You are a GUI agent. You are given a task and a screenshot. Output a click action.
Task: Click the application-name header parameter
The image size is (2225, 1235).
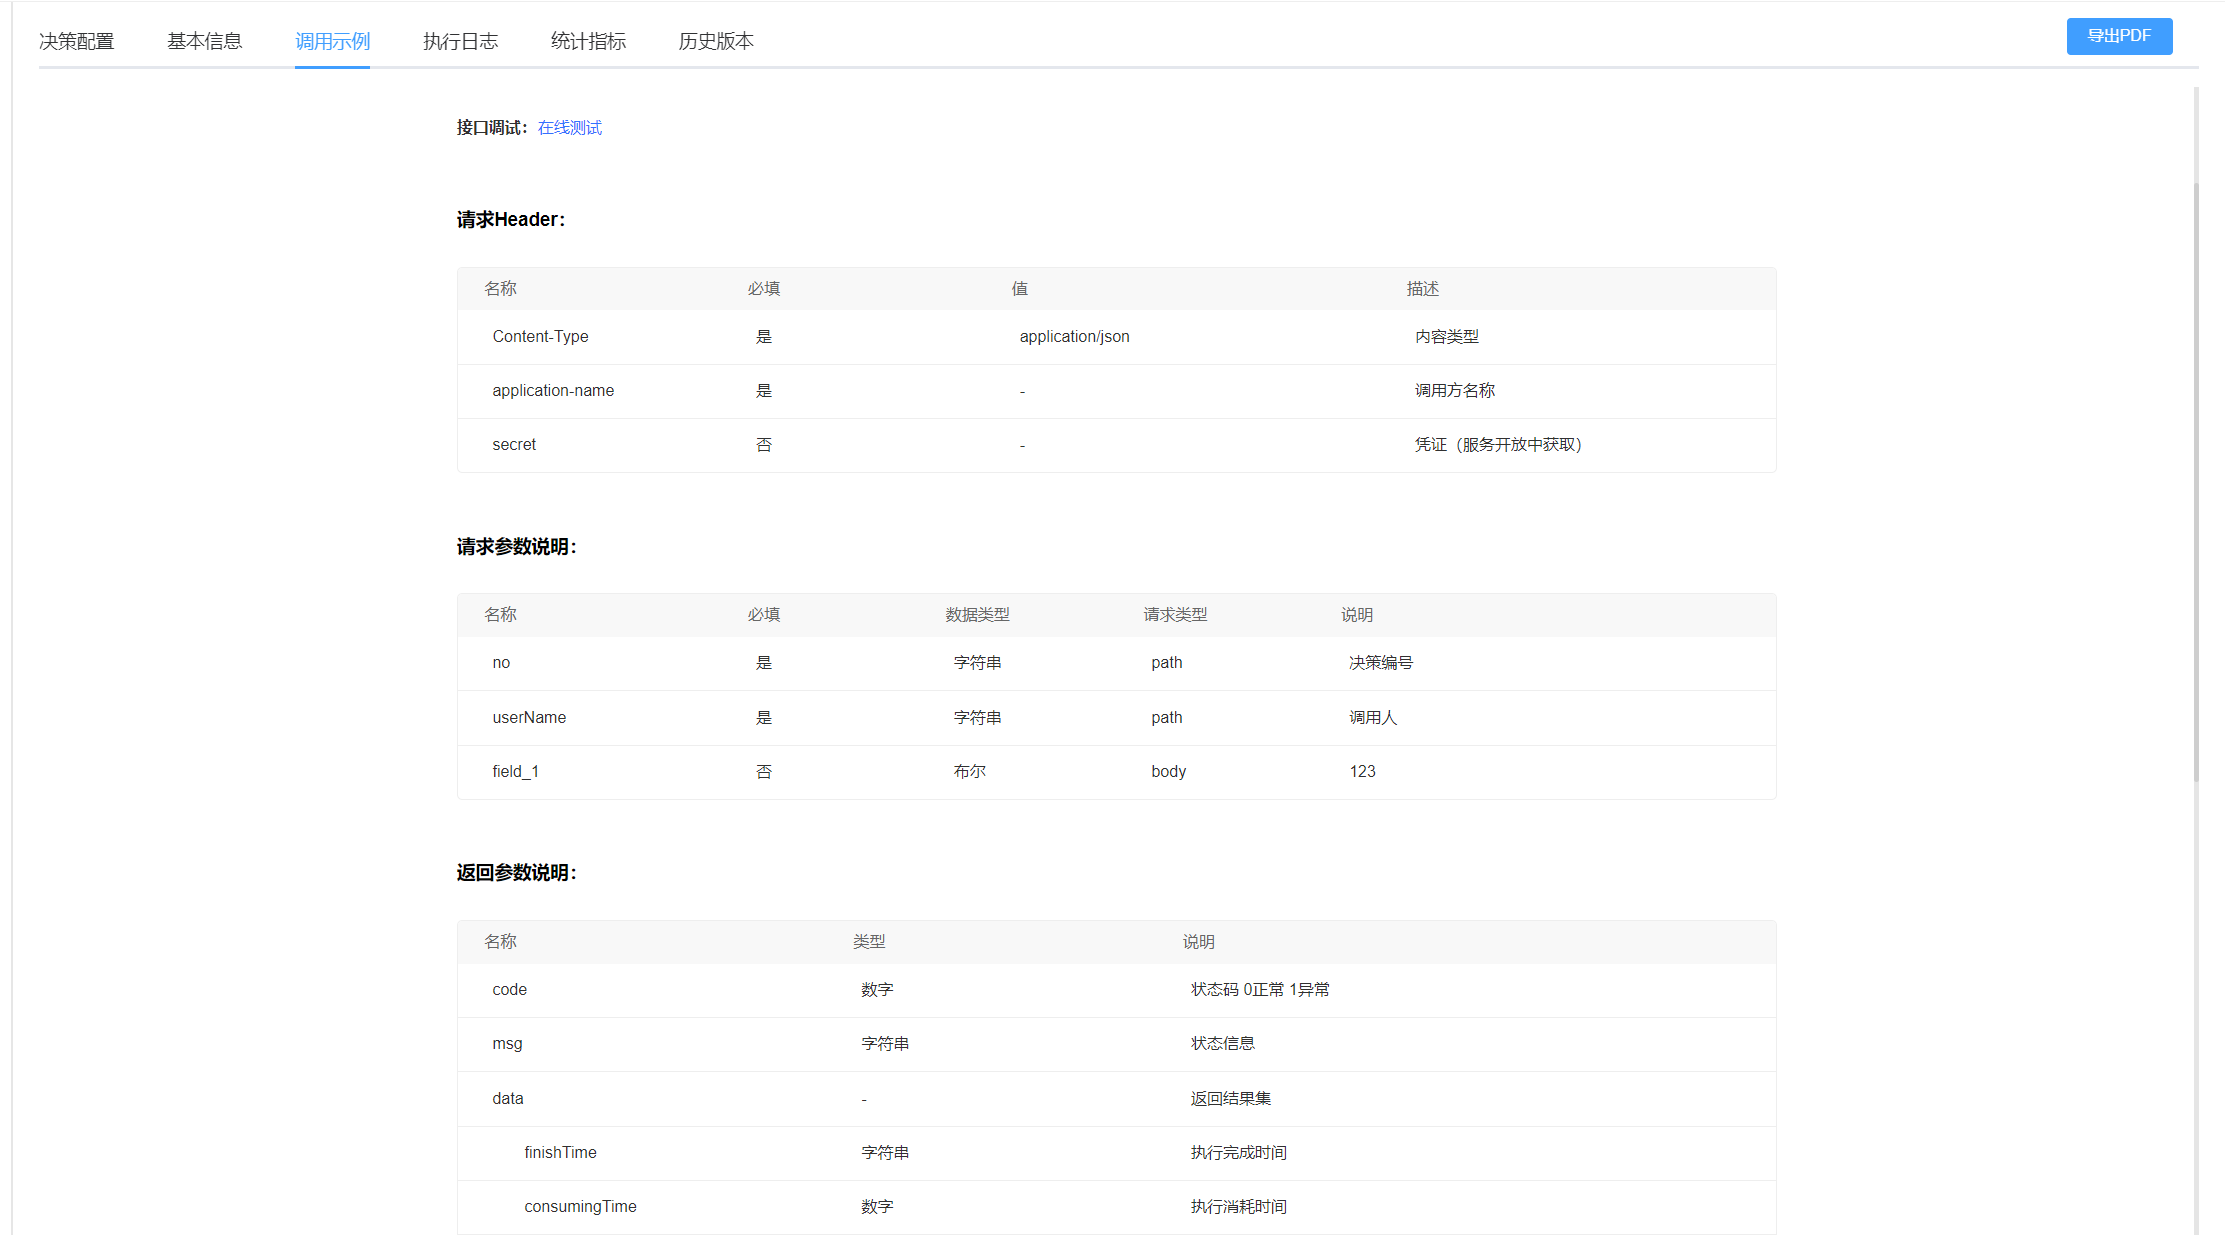pos(553,391)
